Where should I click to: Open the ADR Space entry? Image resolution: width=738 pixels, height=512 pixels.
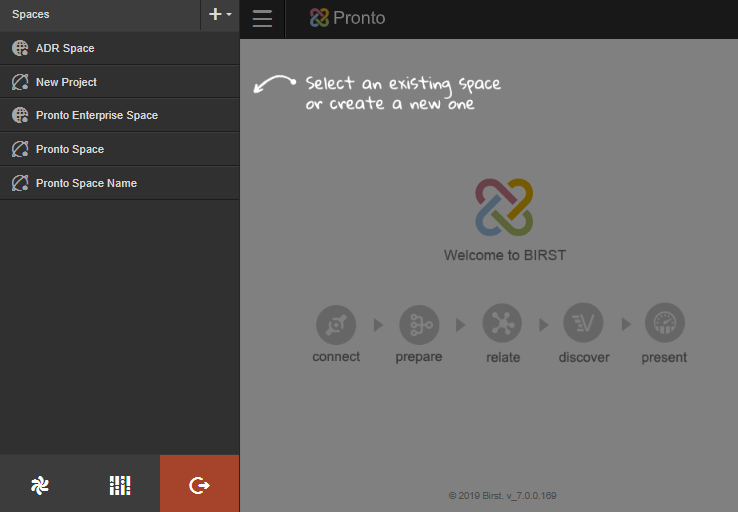pos(120,48)
